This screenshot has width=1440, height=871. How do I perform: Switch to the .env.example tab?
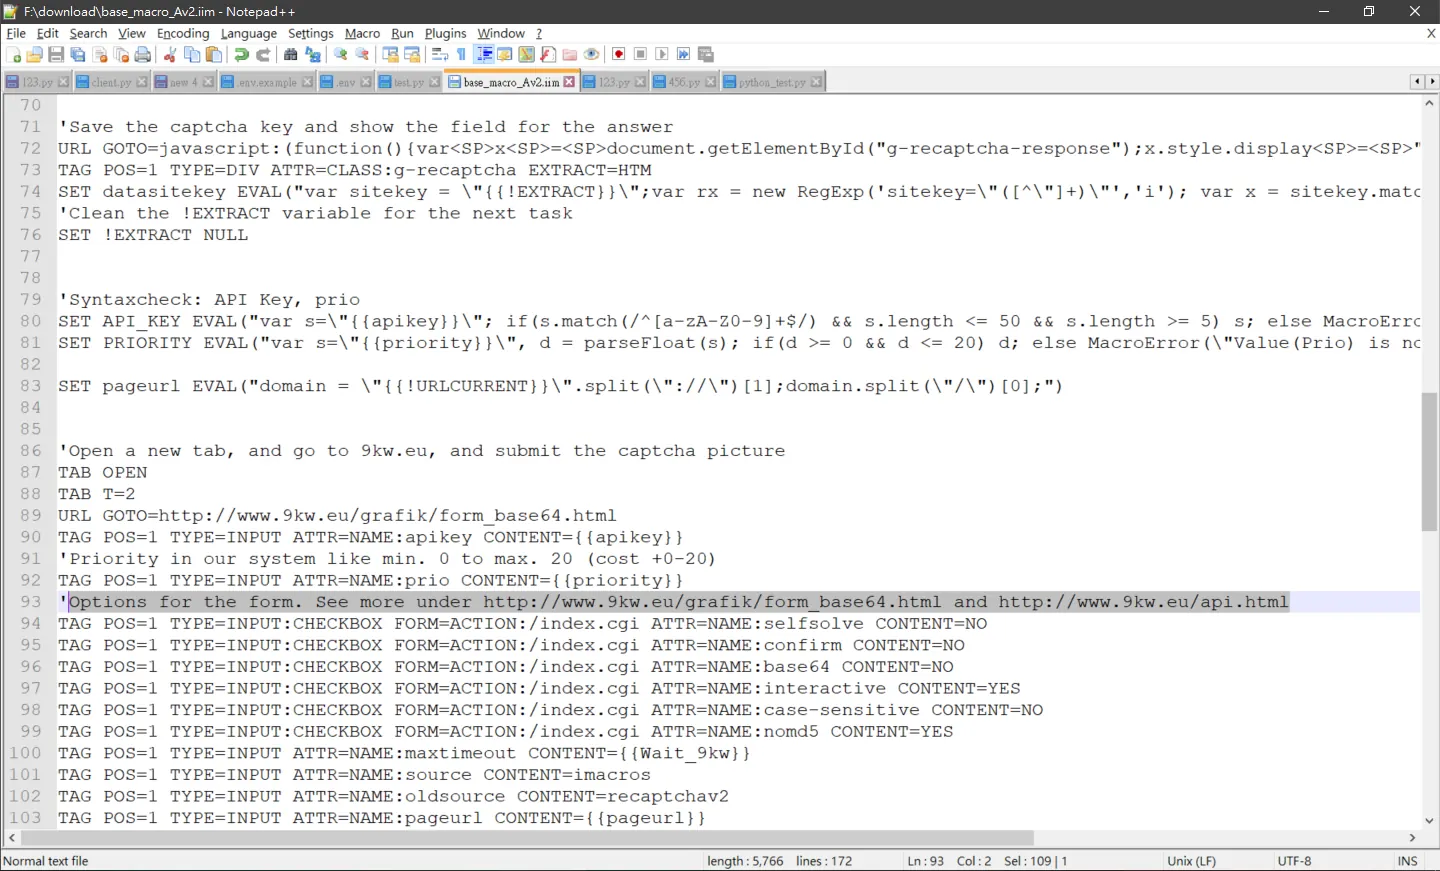point(267,82)
